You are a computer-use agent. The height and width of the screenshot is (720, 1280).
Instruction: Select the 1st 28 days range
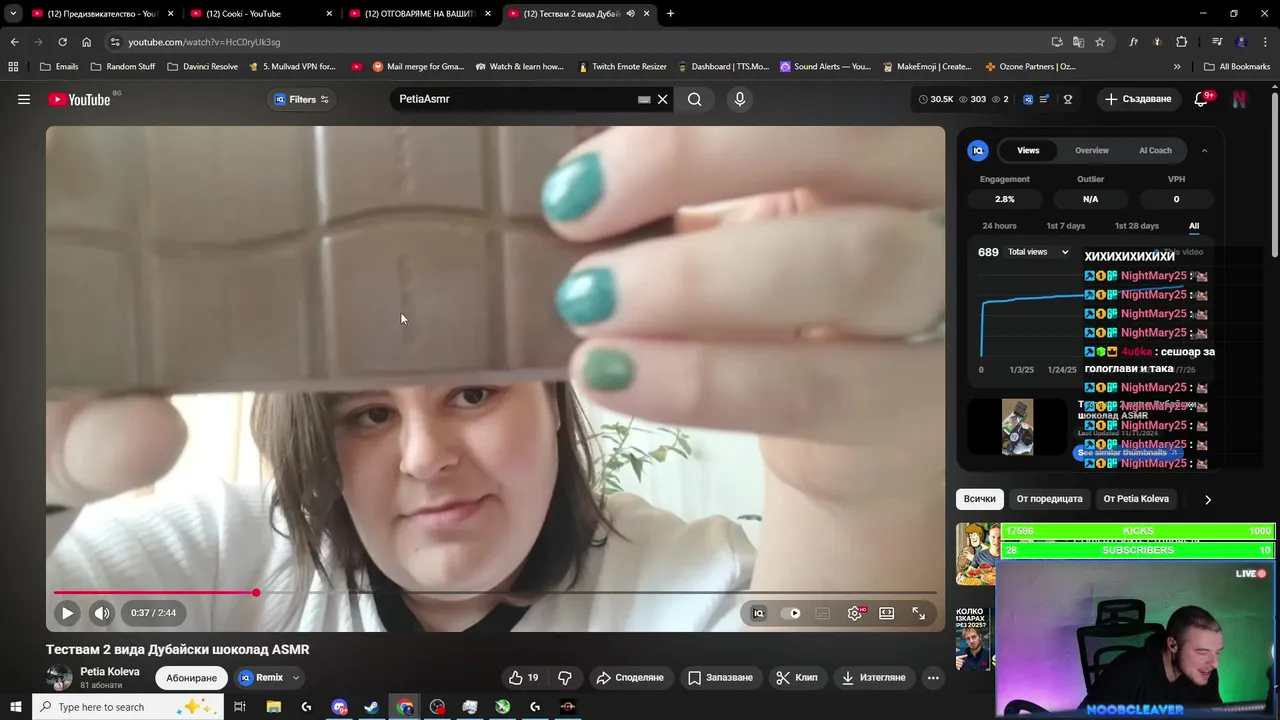point(1137,226)
